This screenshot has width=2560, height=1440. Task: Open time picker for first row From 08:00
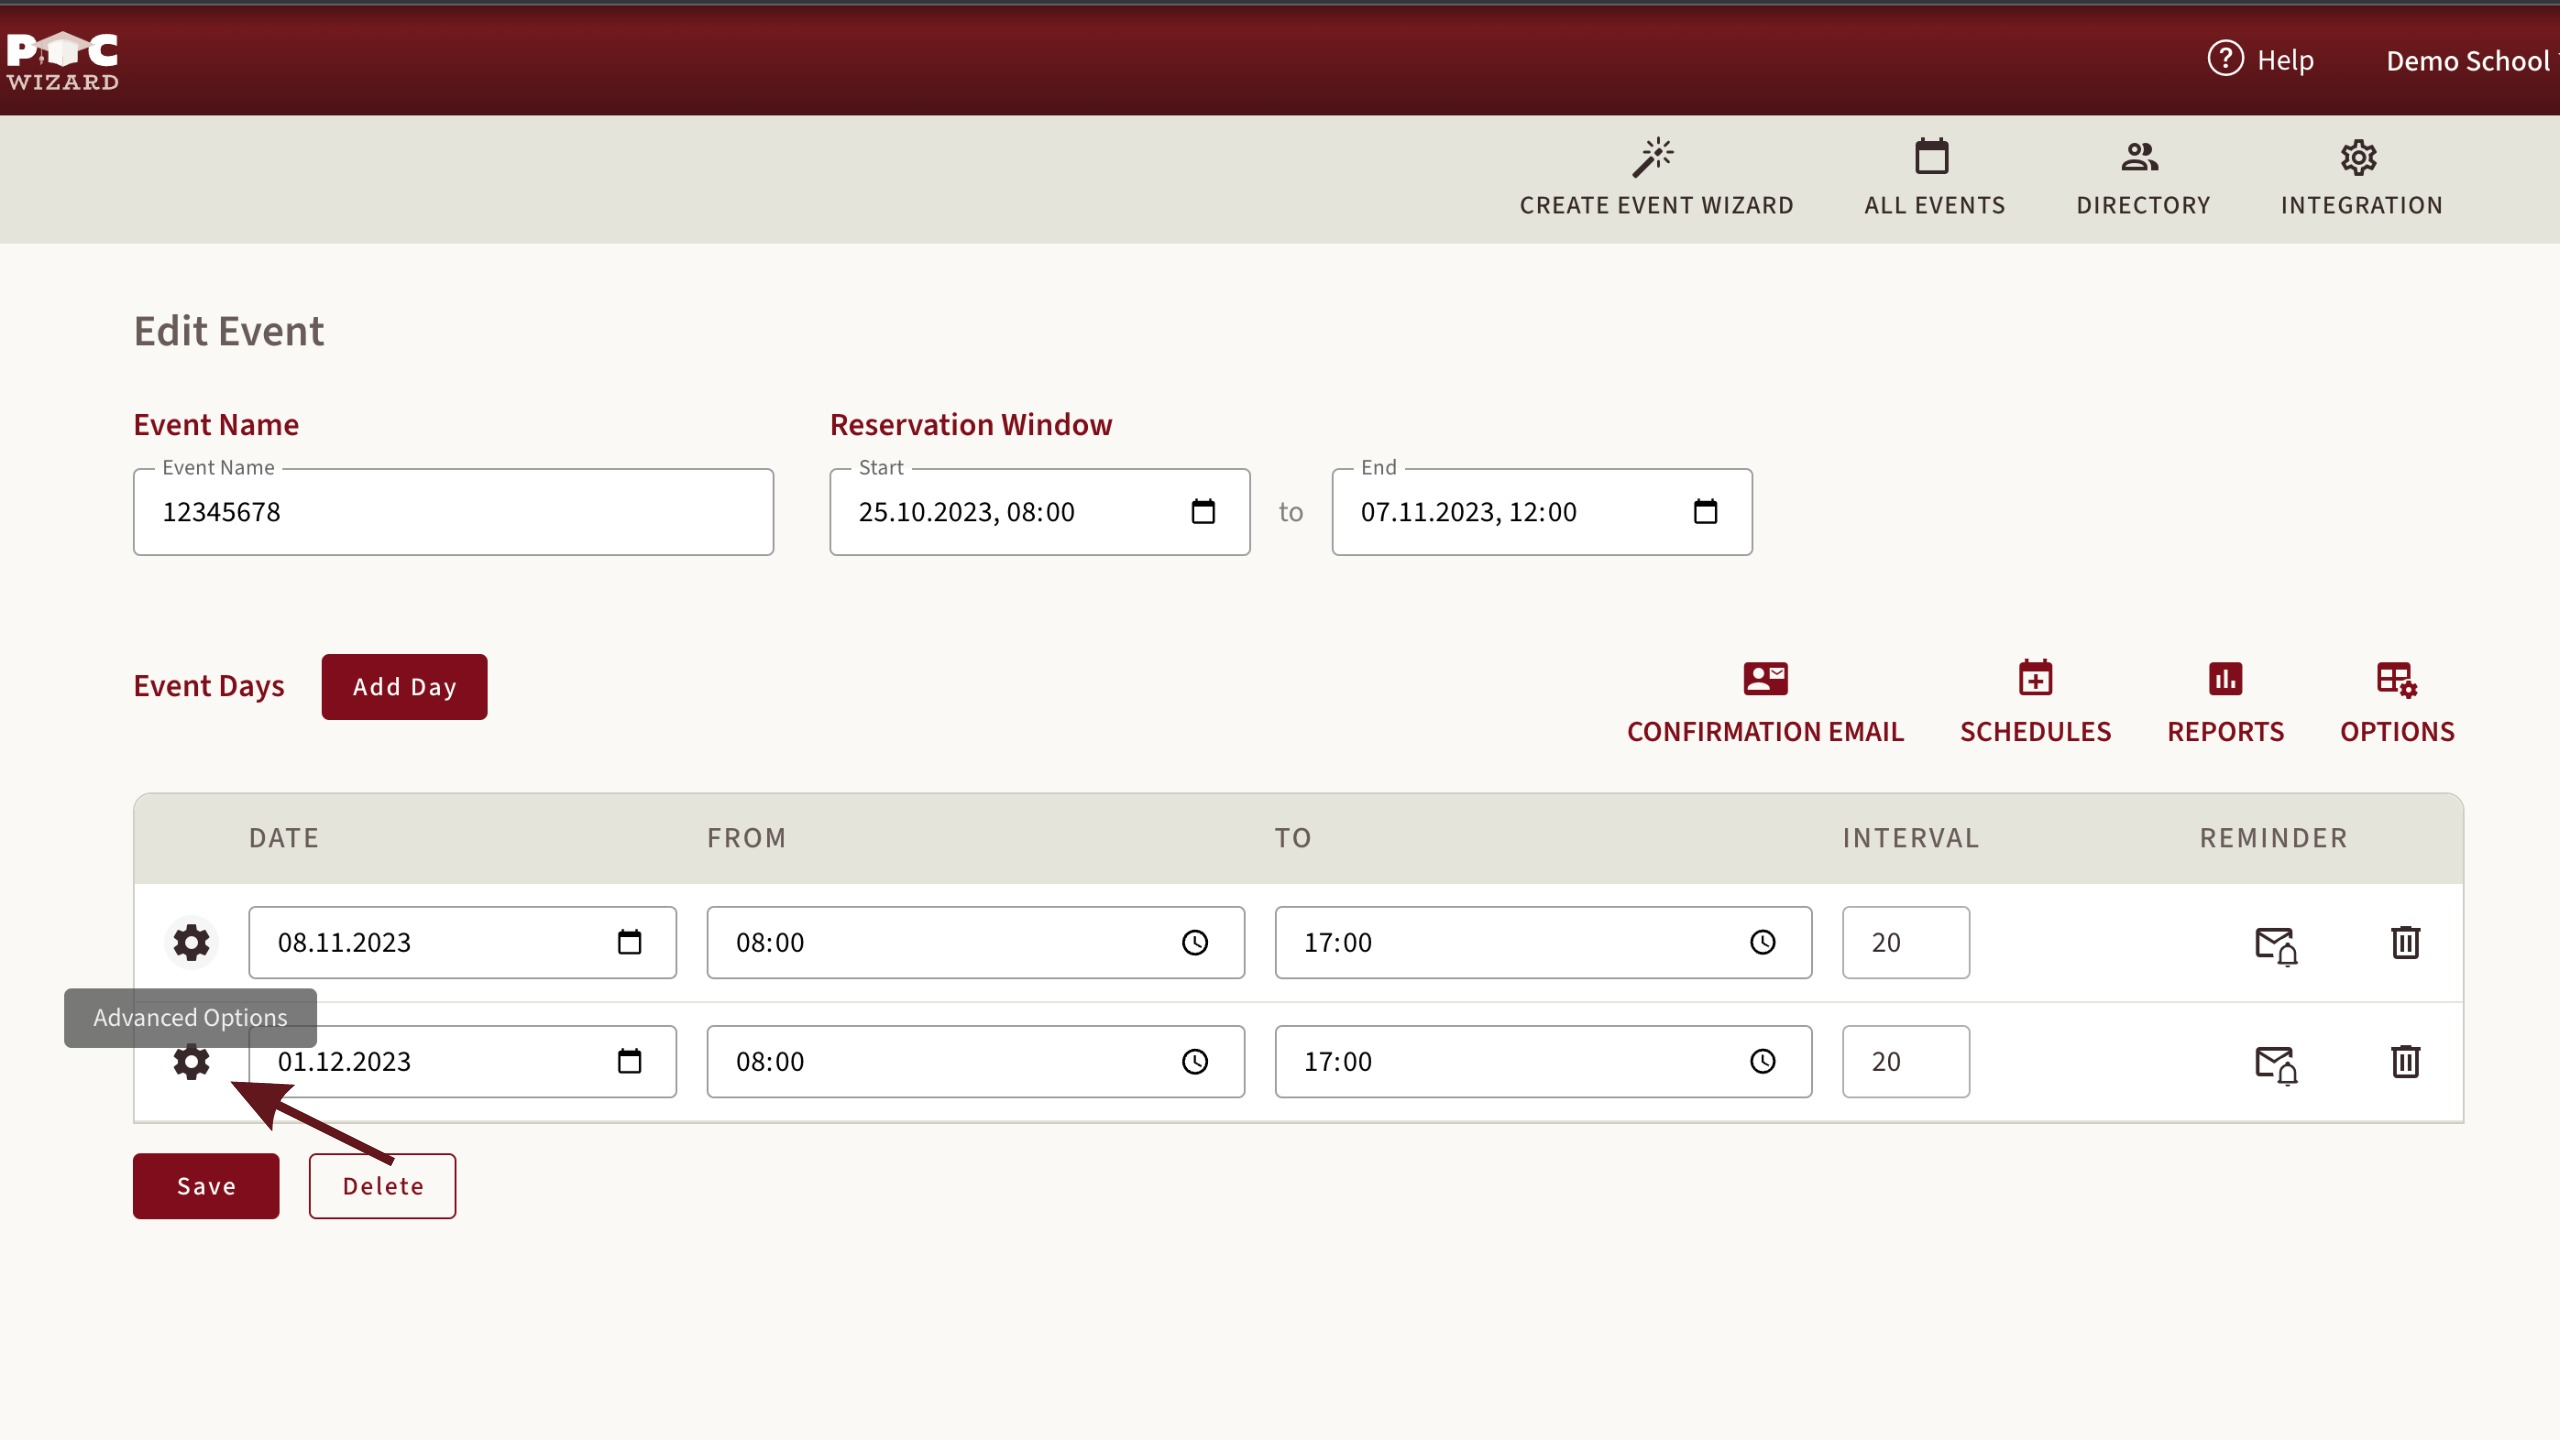[x=1195, y=942]
